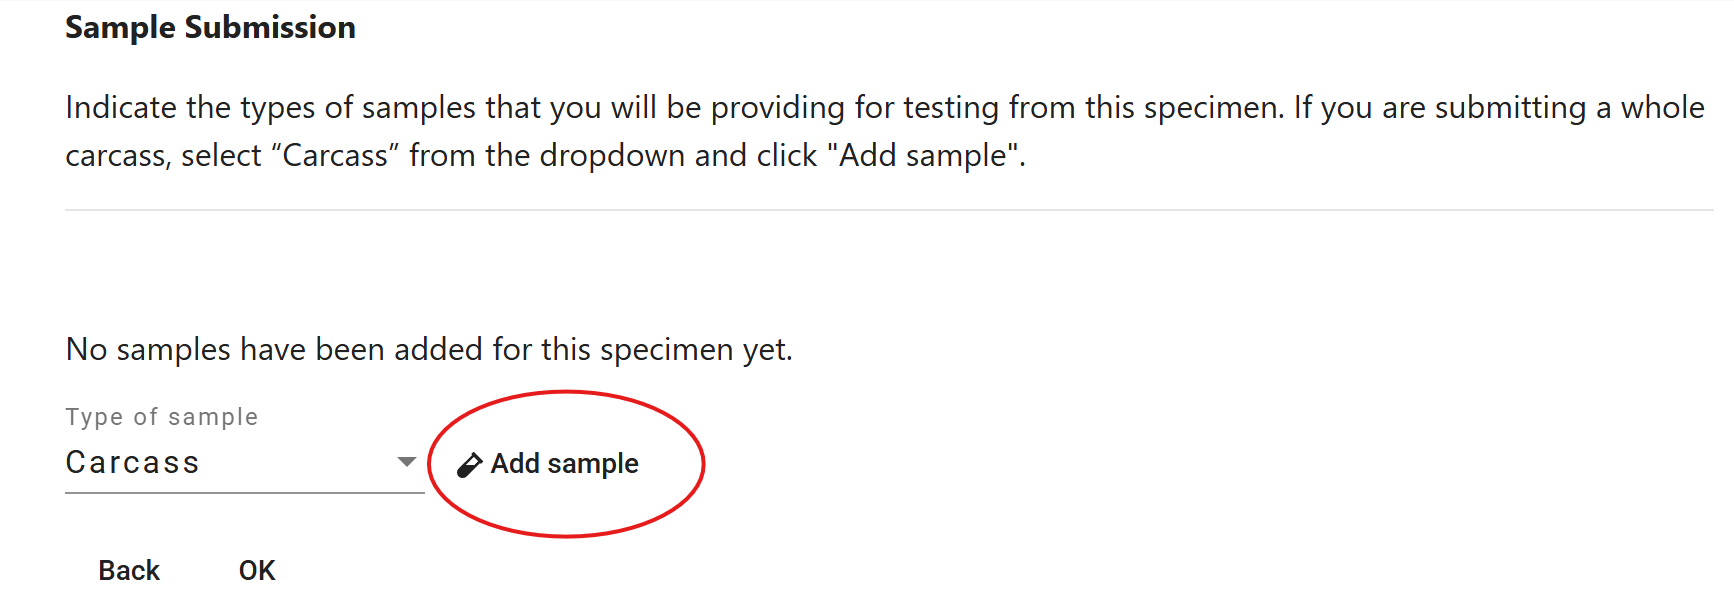Click the dropdown arrow next to Carcass
The height and width of the screenshot is (601, 1734).
pyautogui.click(x=405, y=462)
